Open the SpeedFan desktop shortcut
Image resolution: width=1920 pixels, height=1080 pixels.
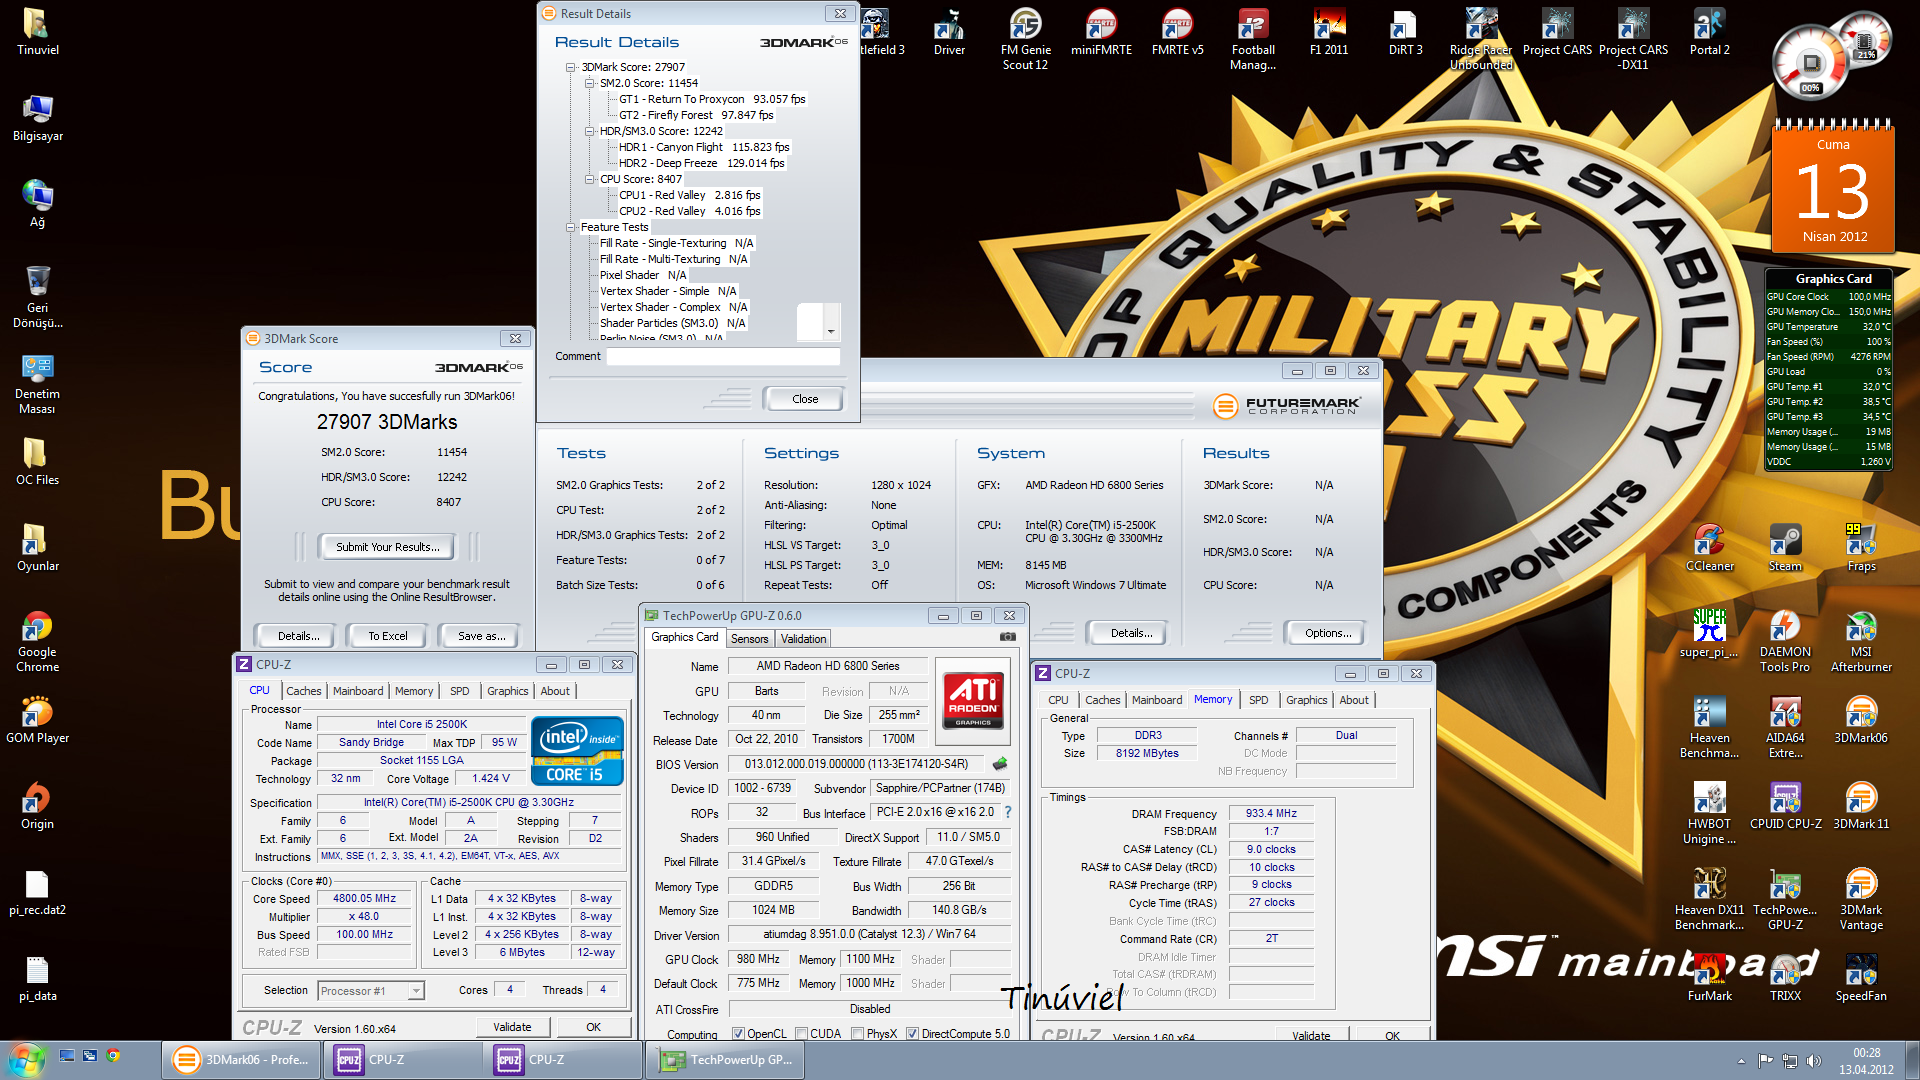point(1861,978)
